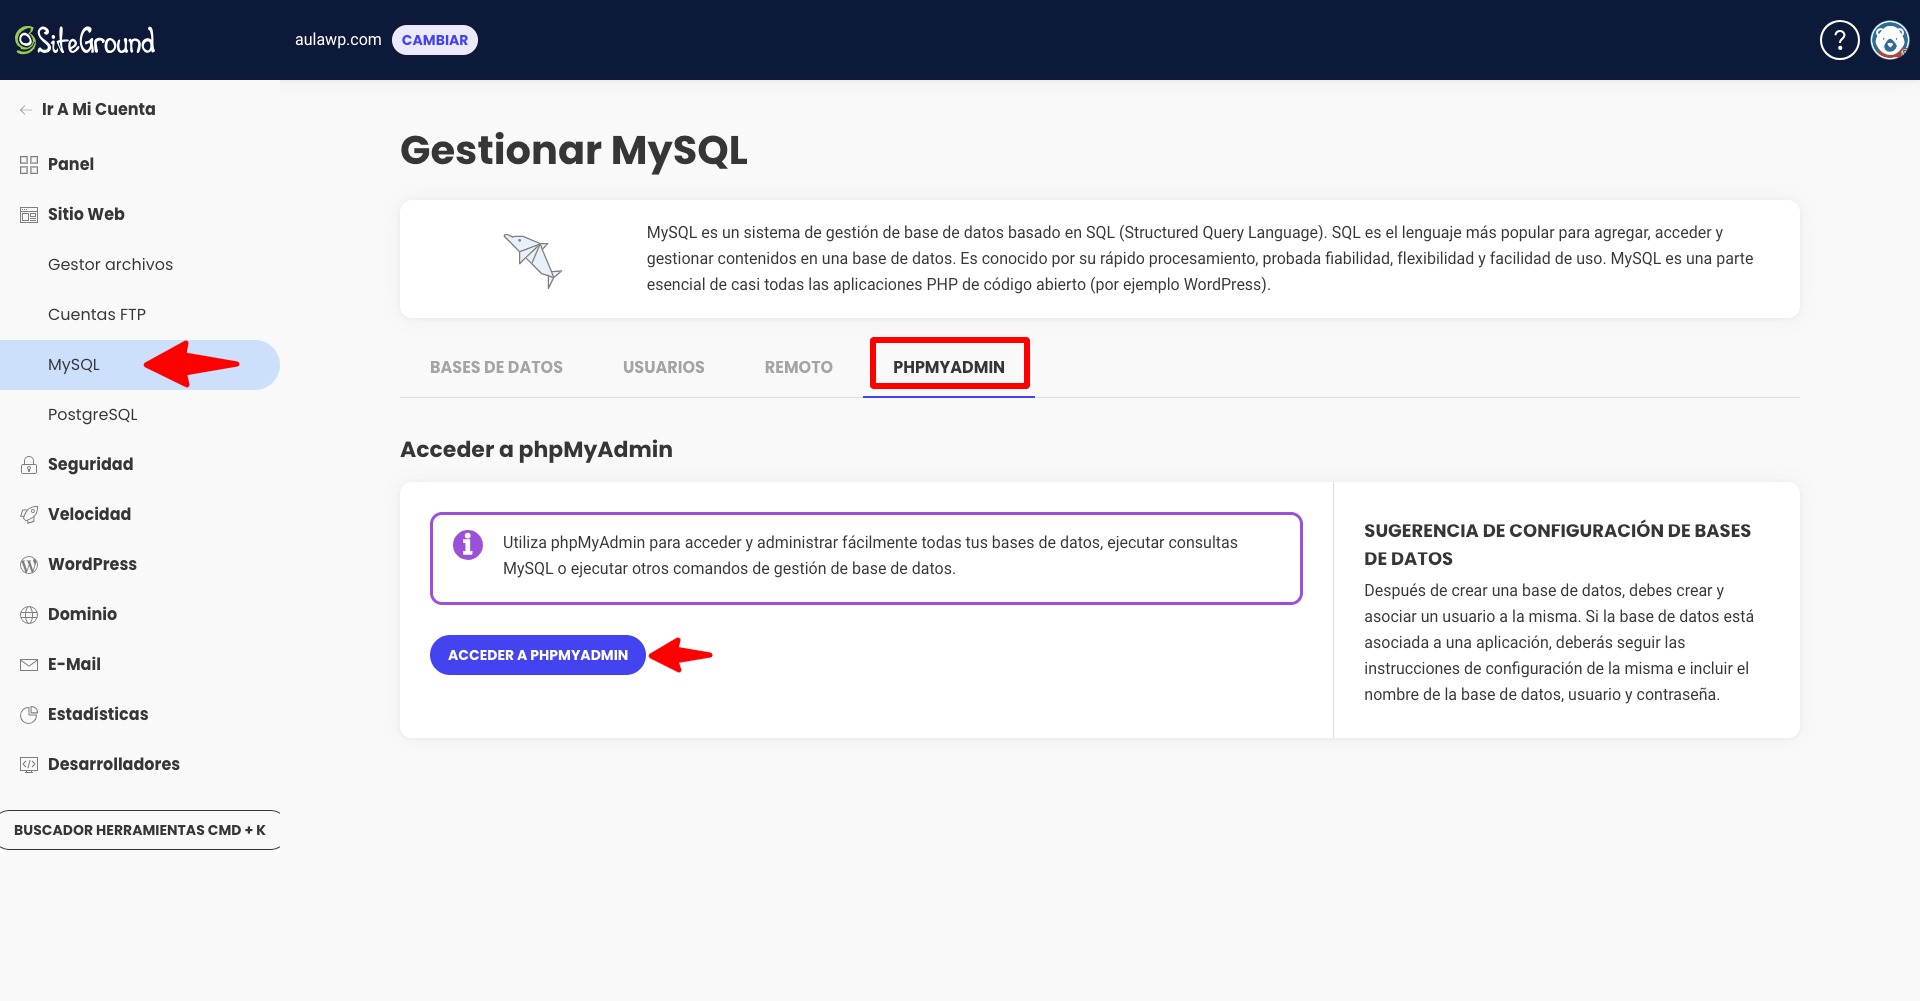Click the SiteGround logo

(x=84, y=40)
